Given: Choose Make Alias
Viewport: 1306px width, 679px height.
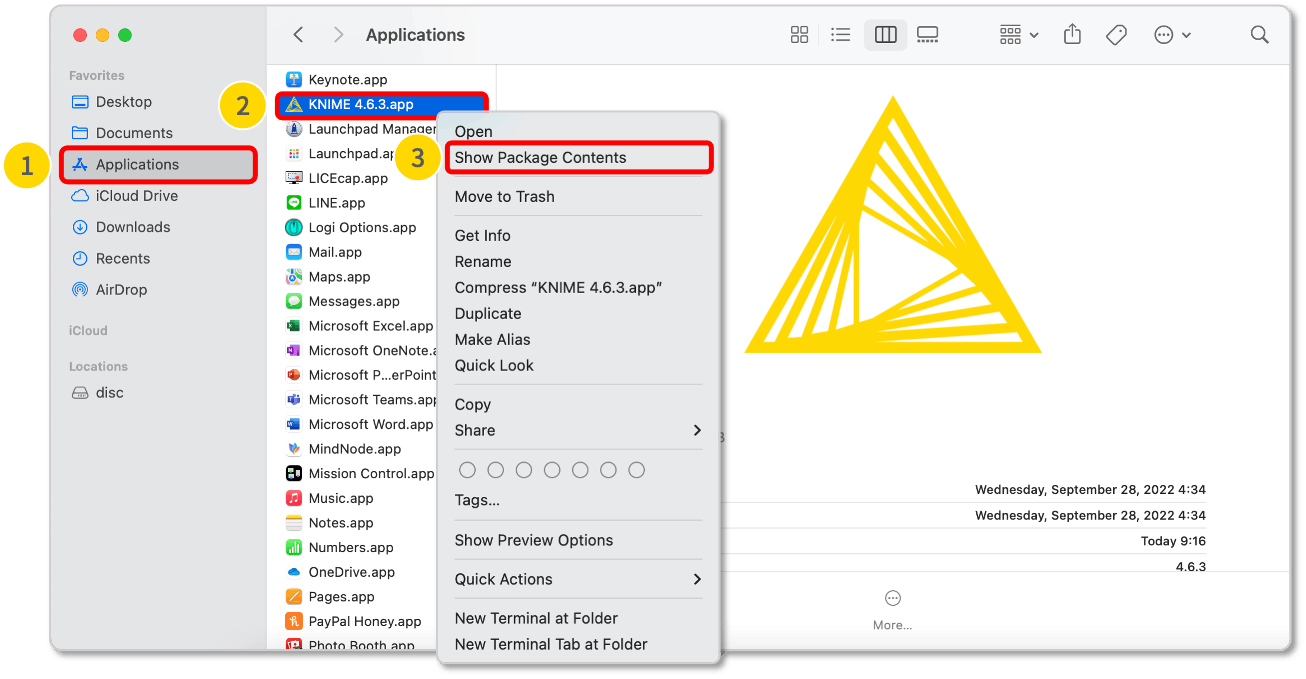Looking at the screenshot, I should click(x=492, y=340).
